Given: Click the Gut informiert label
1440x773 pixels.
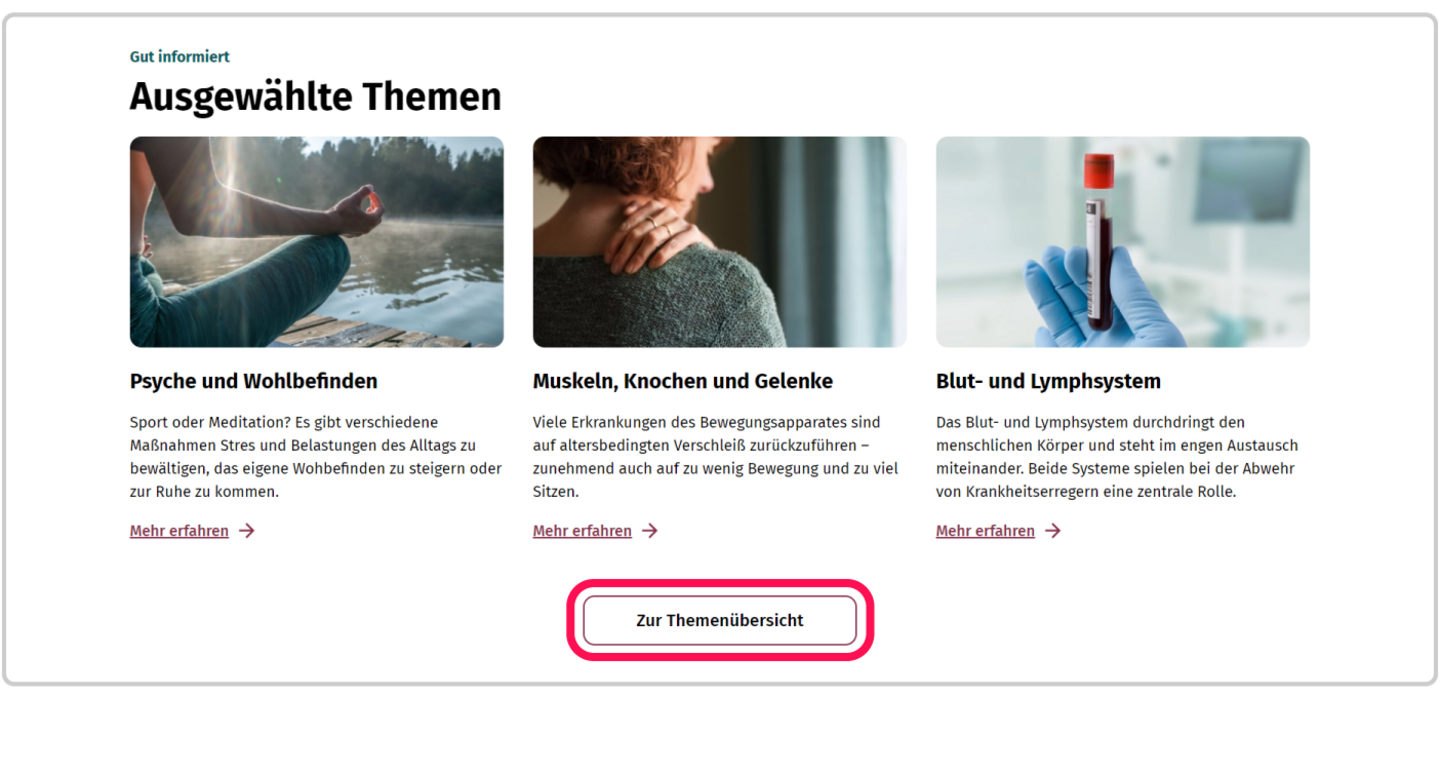Looking at the screenshot, I should click(x=180, y=57).
